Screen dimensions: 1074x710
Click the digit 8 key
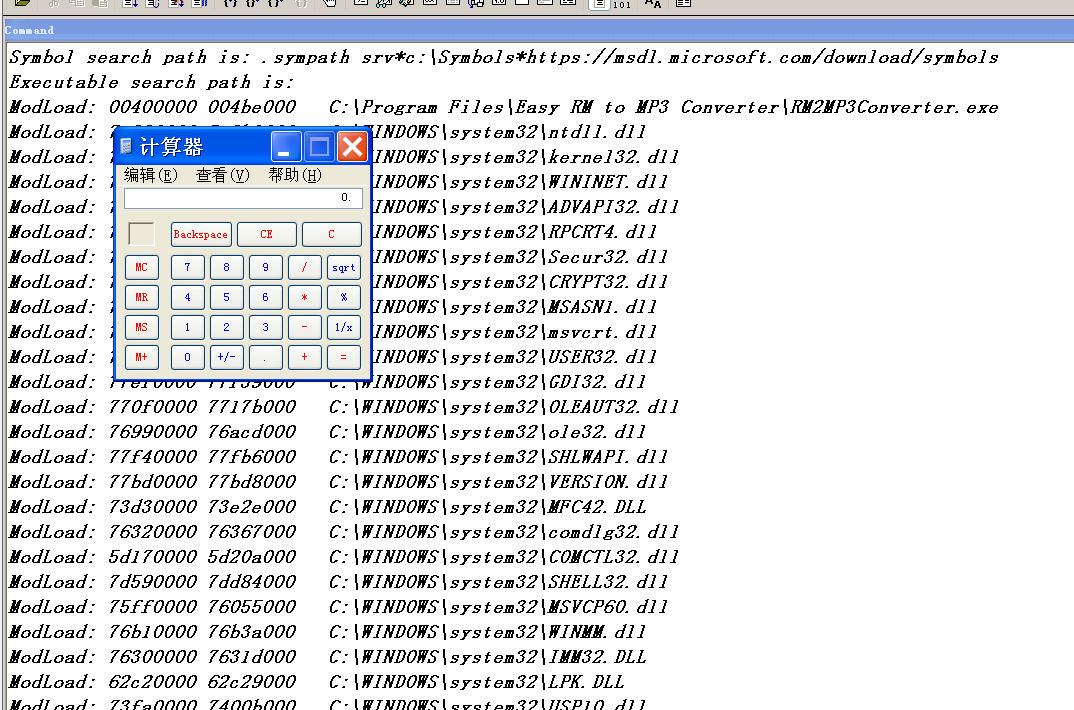click(226, 267)
